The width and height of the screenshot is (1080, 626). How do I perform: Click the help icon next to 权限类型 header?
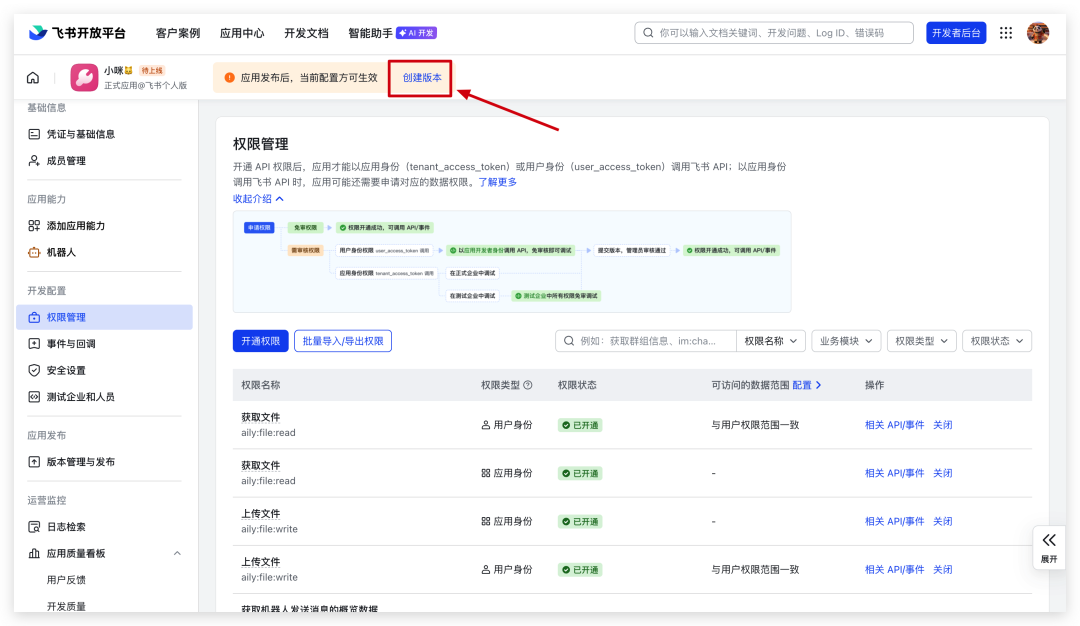(528, 385)
